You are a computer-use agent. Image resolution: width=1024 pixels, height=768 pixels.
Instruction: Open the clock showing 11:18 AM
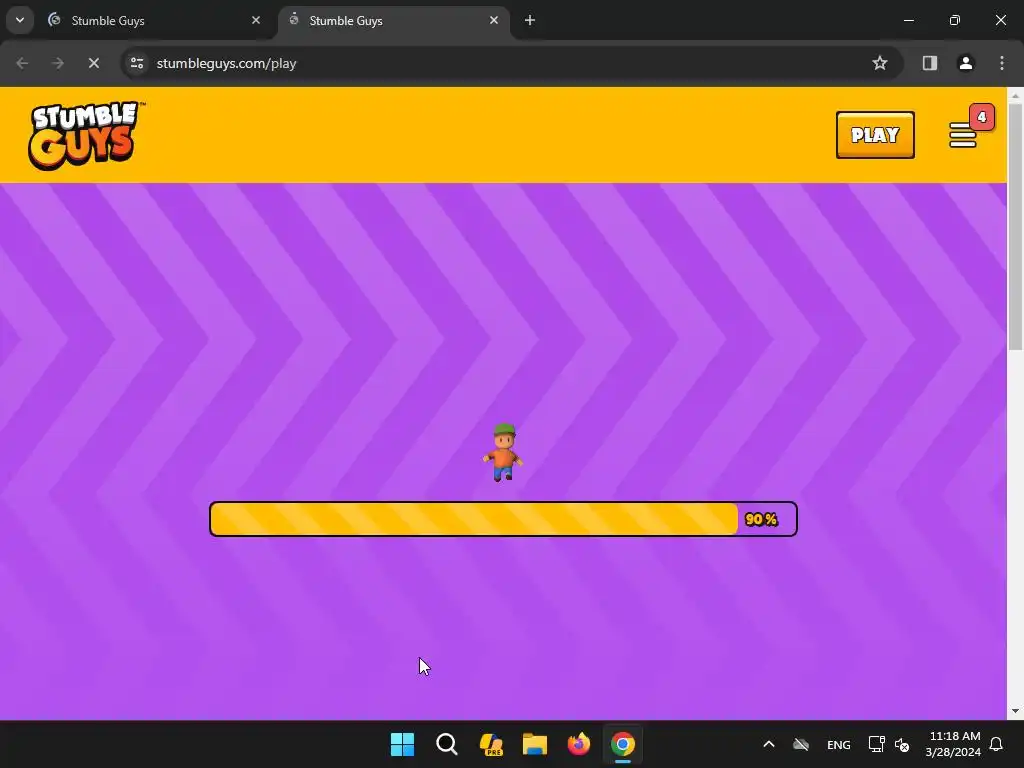tap(953, 744)
